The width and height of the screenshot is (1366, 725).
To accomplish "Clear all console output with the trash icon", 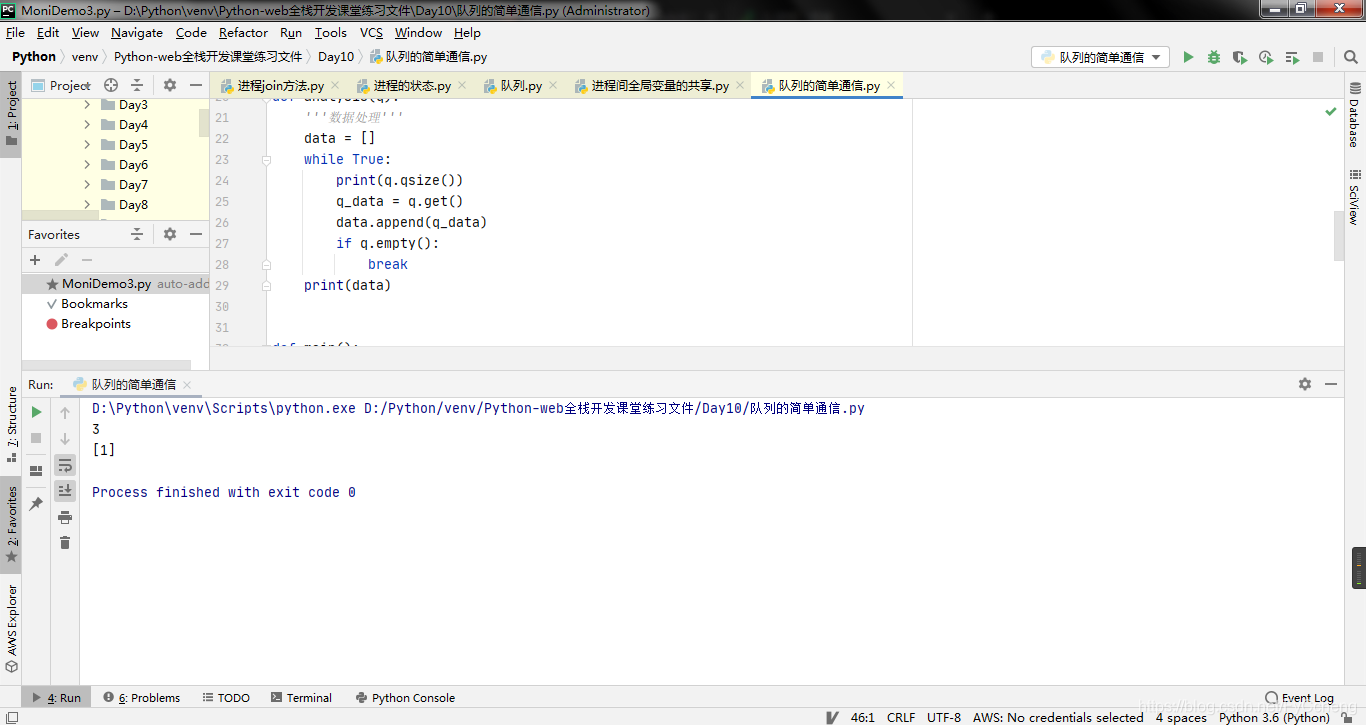I will coord(65,543).
